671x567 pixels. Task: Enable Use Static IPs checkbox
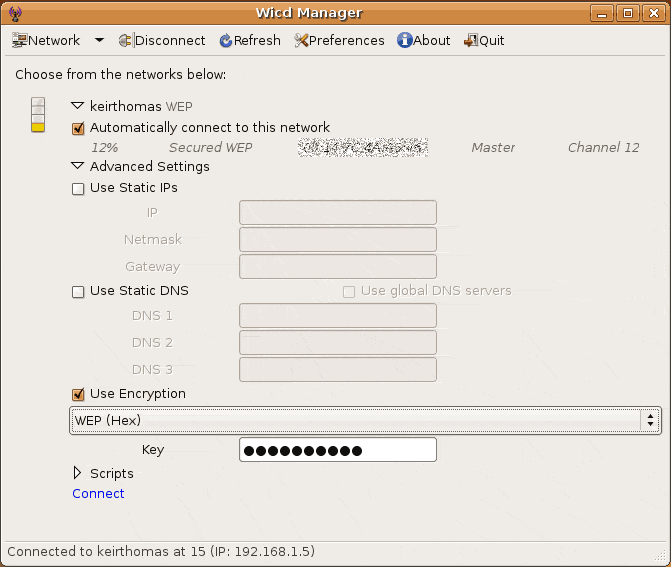click(78, 189)
